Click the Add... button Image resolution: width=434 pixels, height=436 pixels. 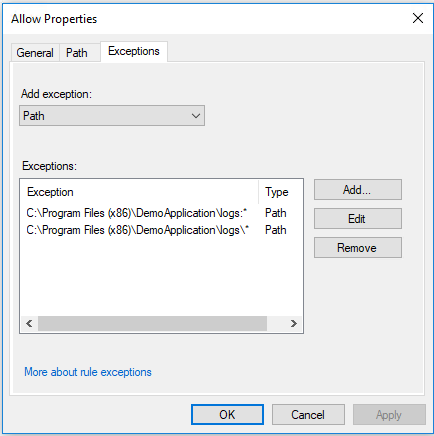358,190
